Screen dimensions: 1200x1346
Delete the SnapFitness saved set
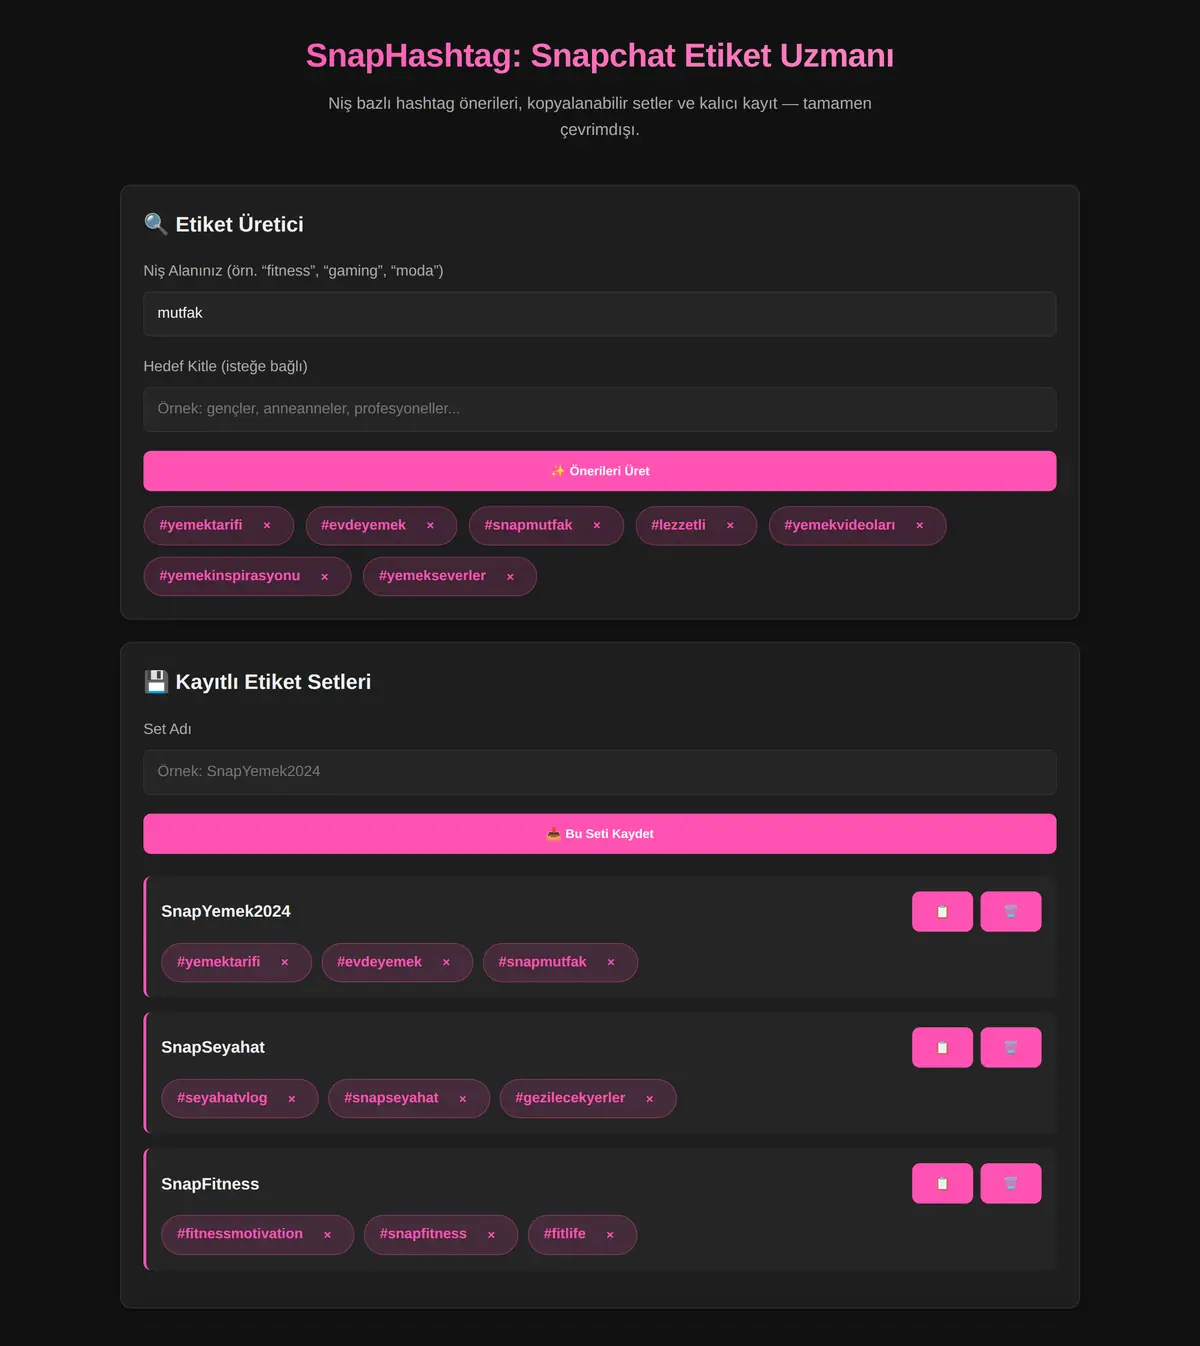point(1011,1183)
